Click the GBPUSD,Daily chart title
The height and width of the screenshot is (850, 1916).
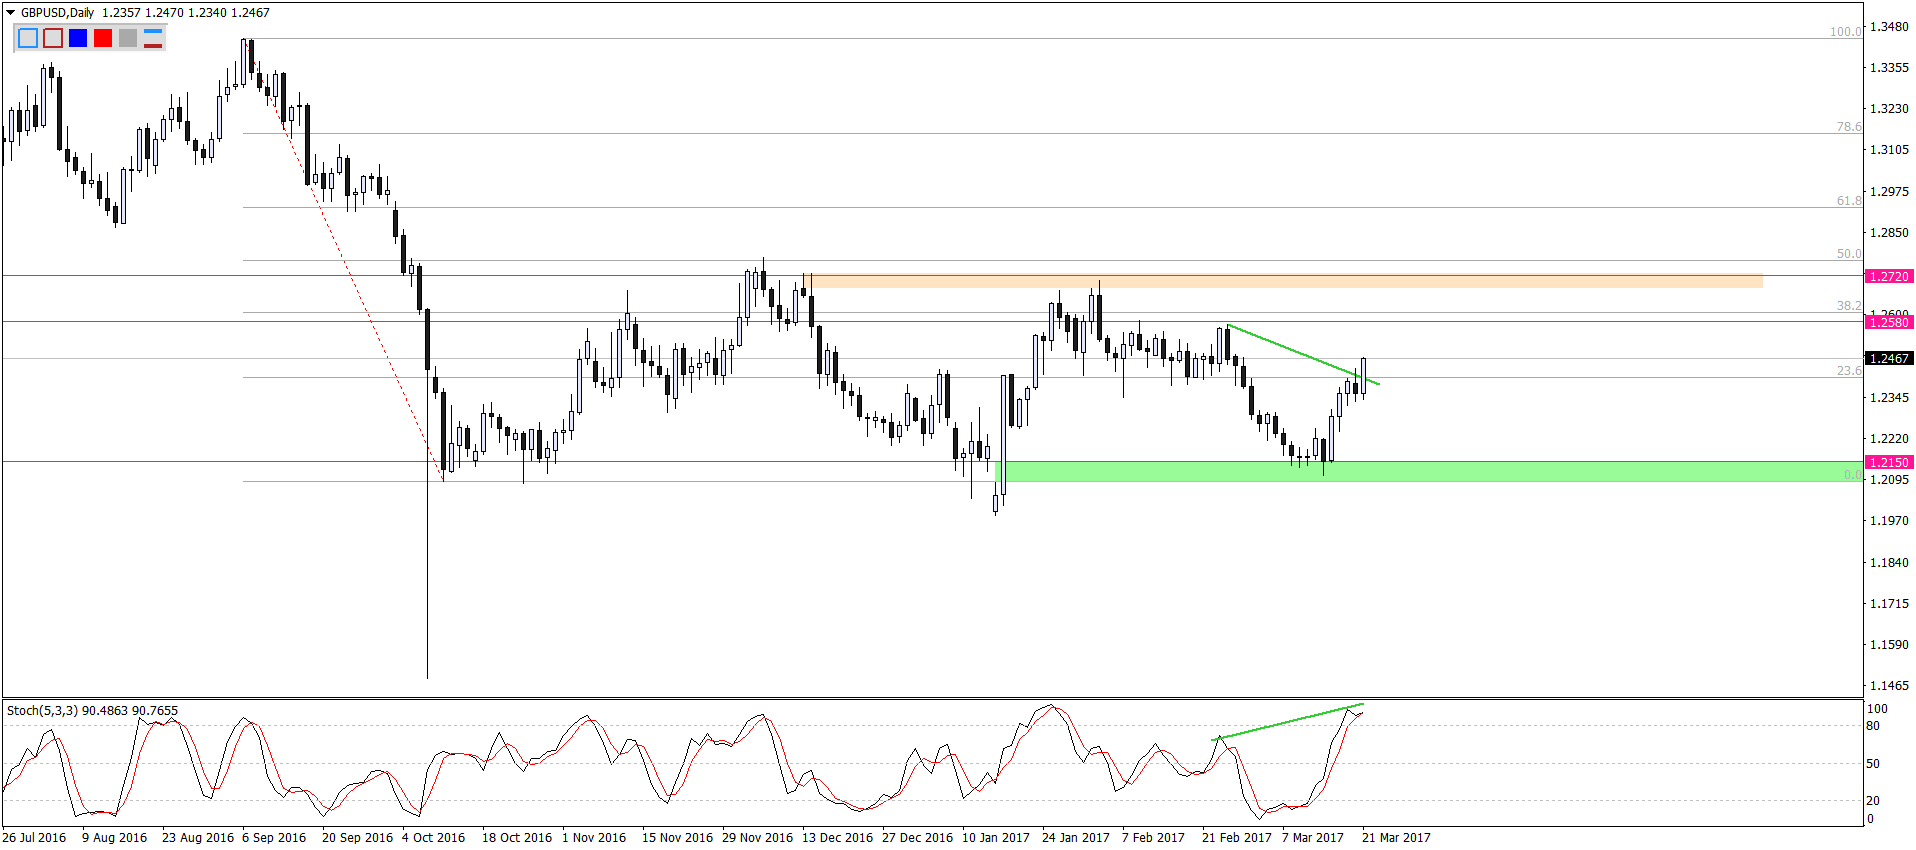coord(58,13)
